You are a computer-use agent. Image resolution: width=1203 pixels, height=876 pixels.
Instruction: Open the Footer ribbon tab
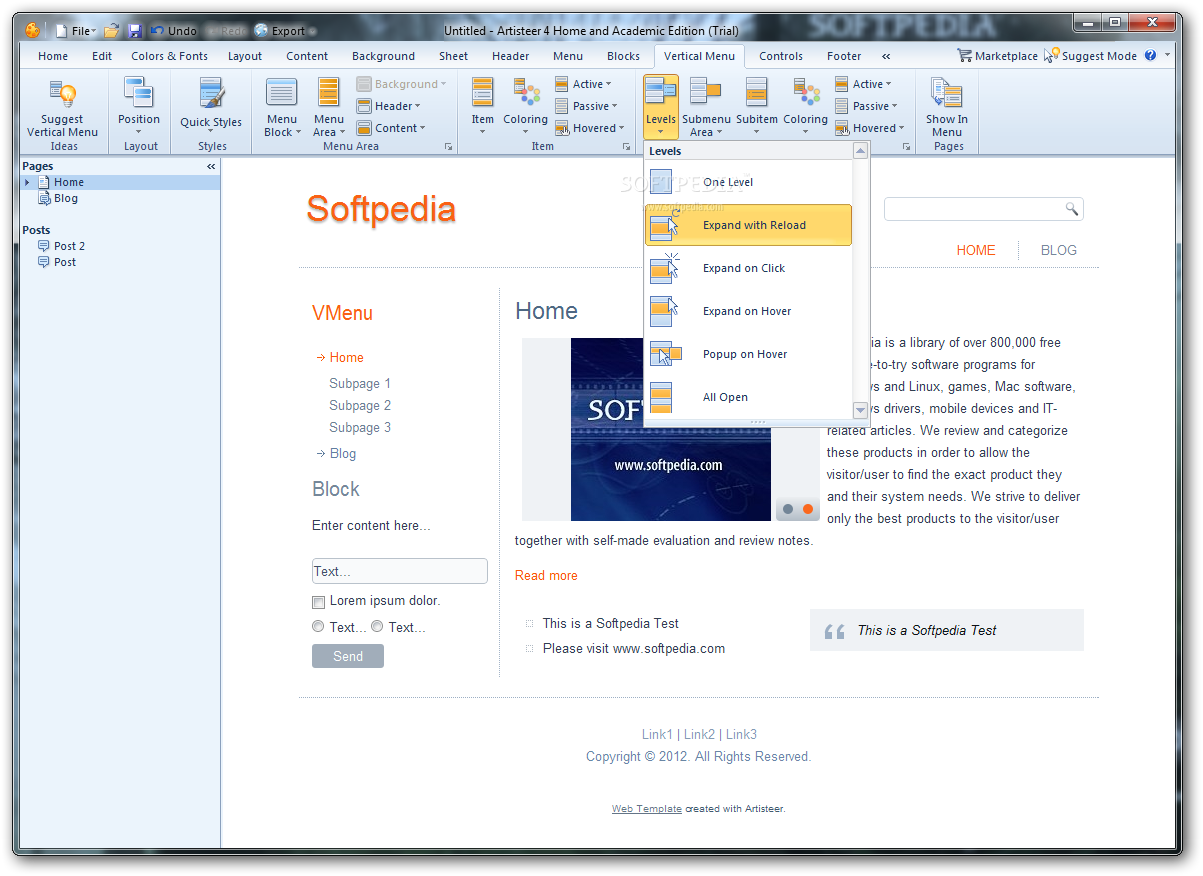(844, 56)
